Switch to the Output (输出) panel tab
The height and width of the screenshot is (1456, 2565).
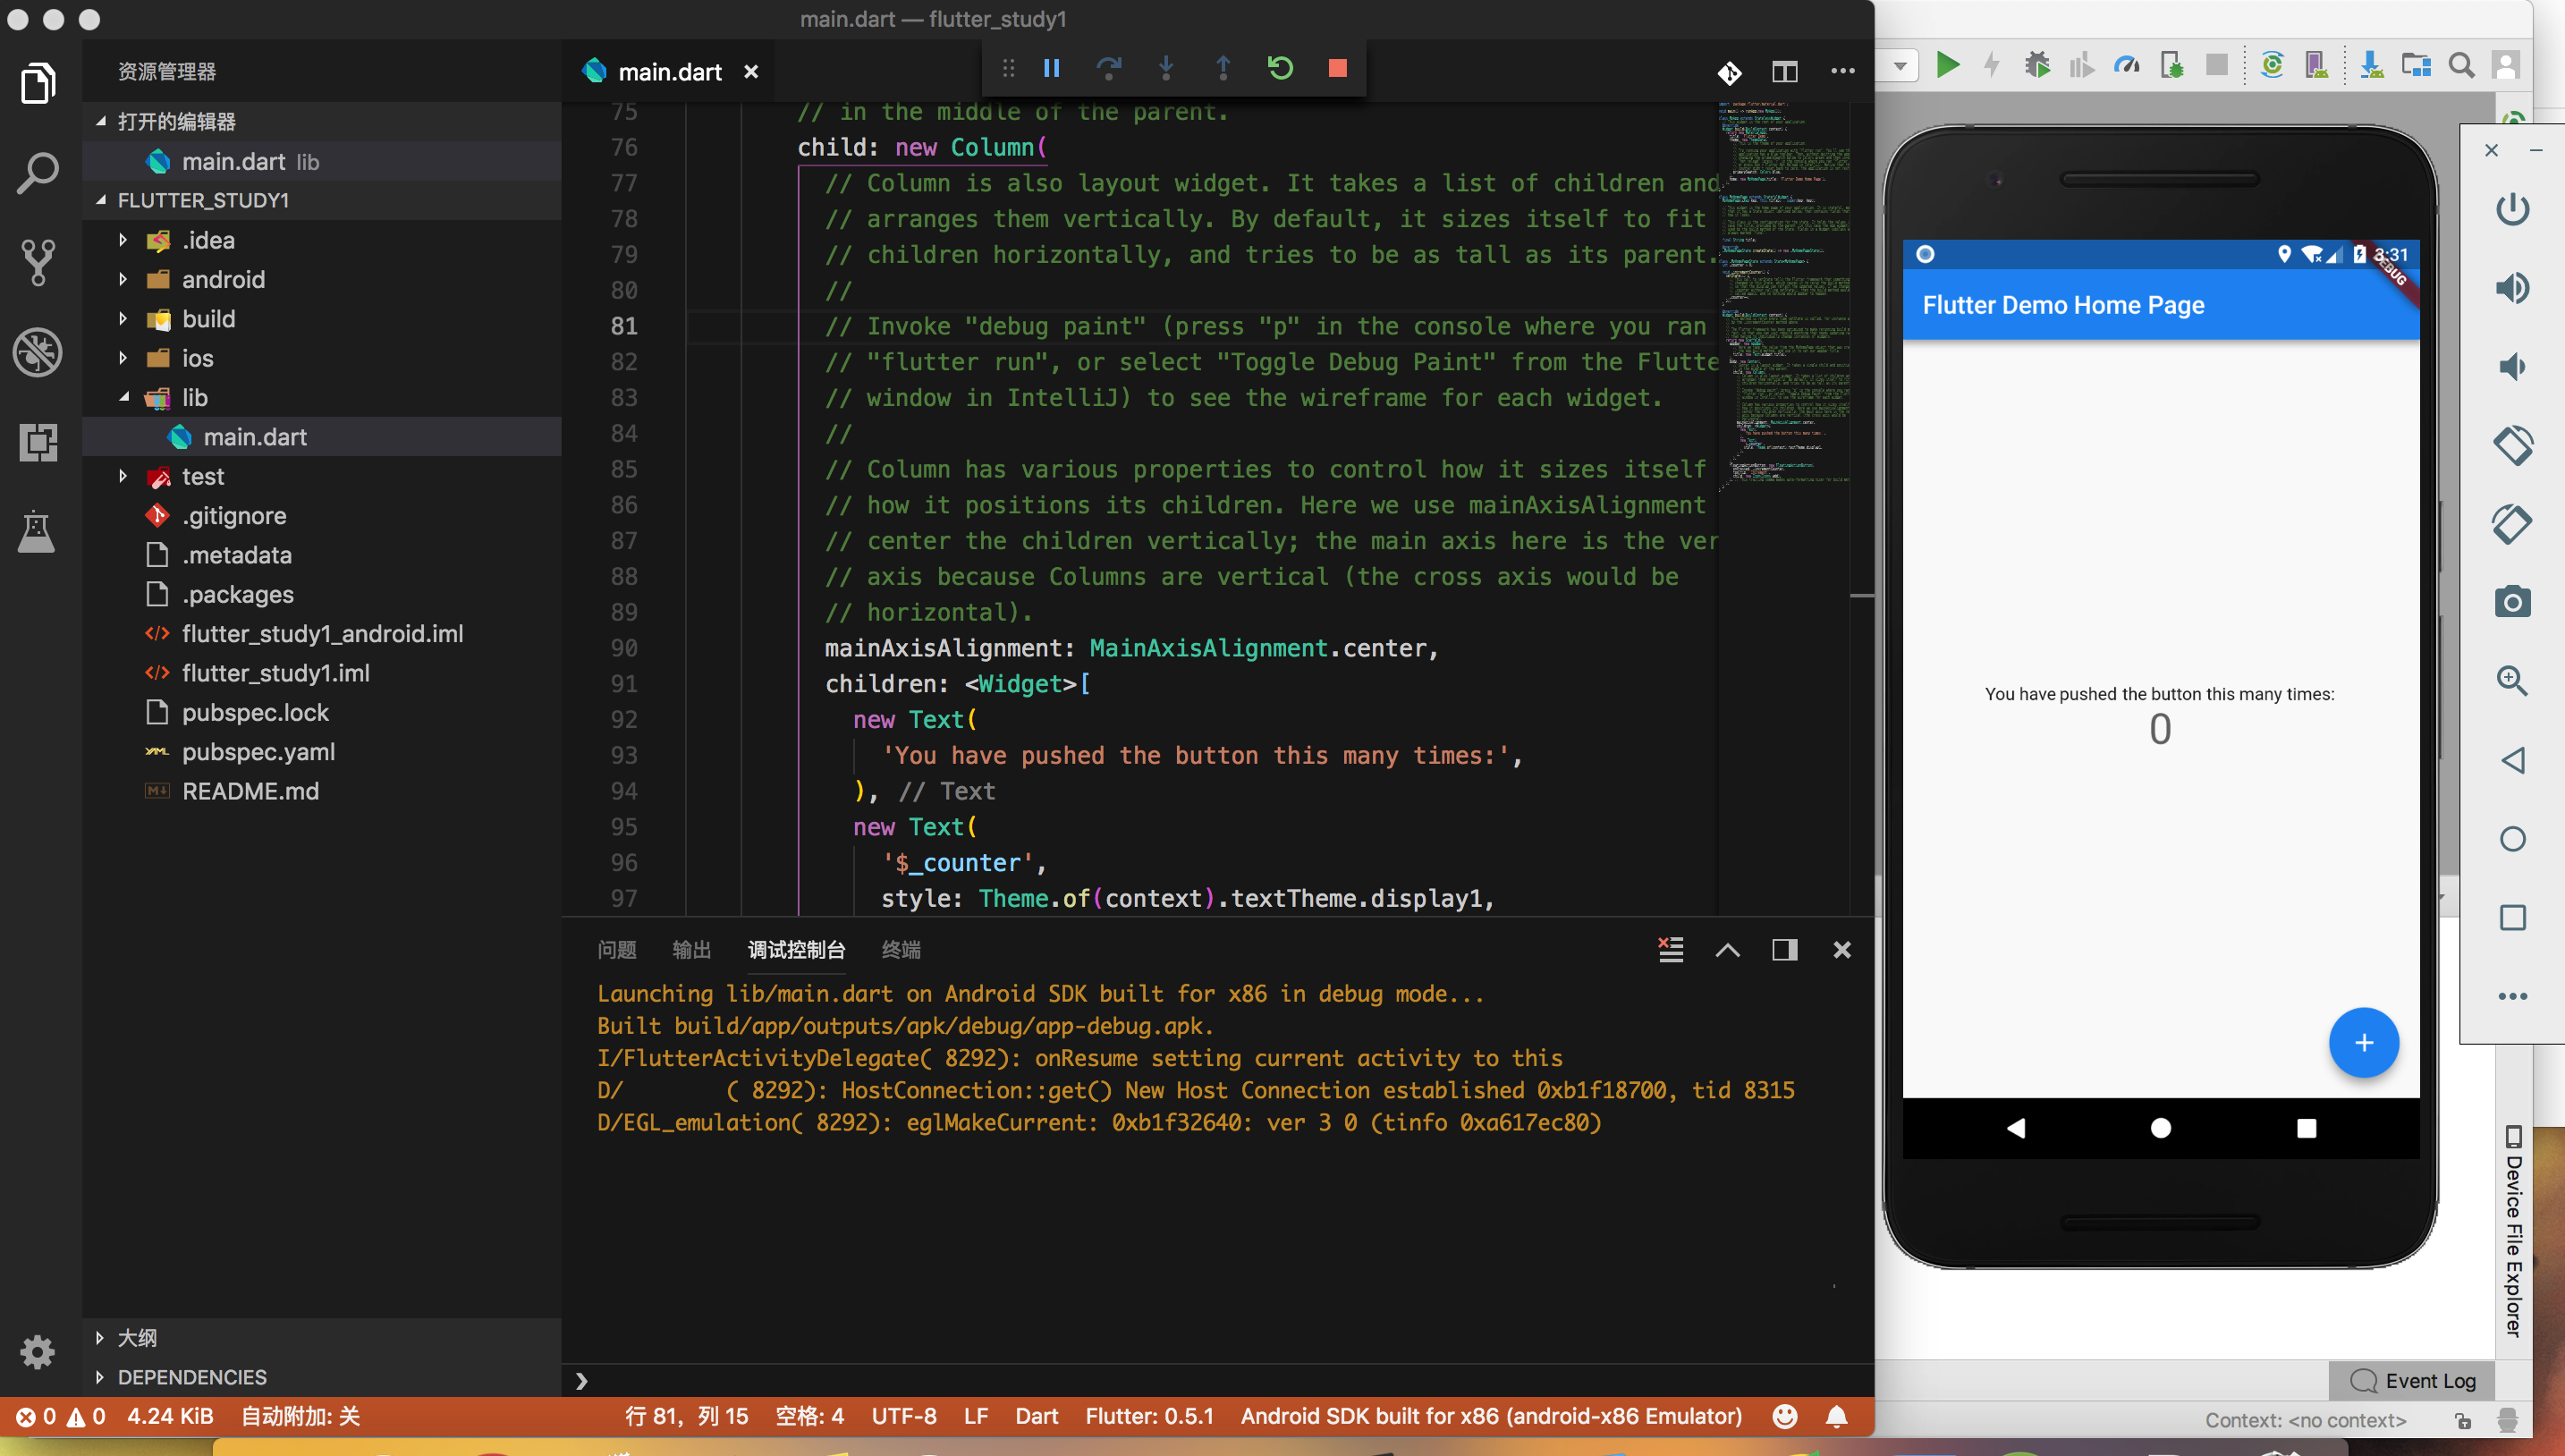click(x=692, y=949)
